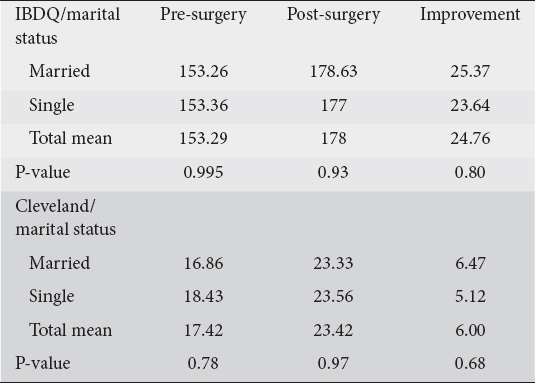Select the IBDQ Married post-surgery value 178.63
The width and height of the screenshot is (535, 383).
tap(333, 71)
